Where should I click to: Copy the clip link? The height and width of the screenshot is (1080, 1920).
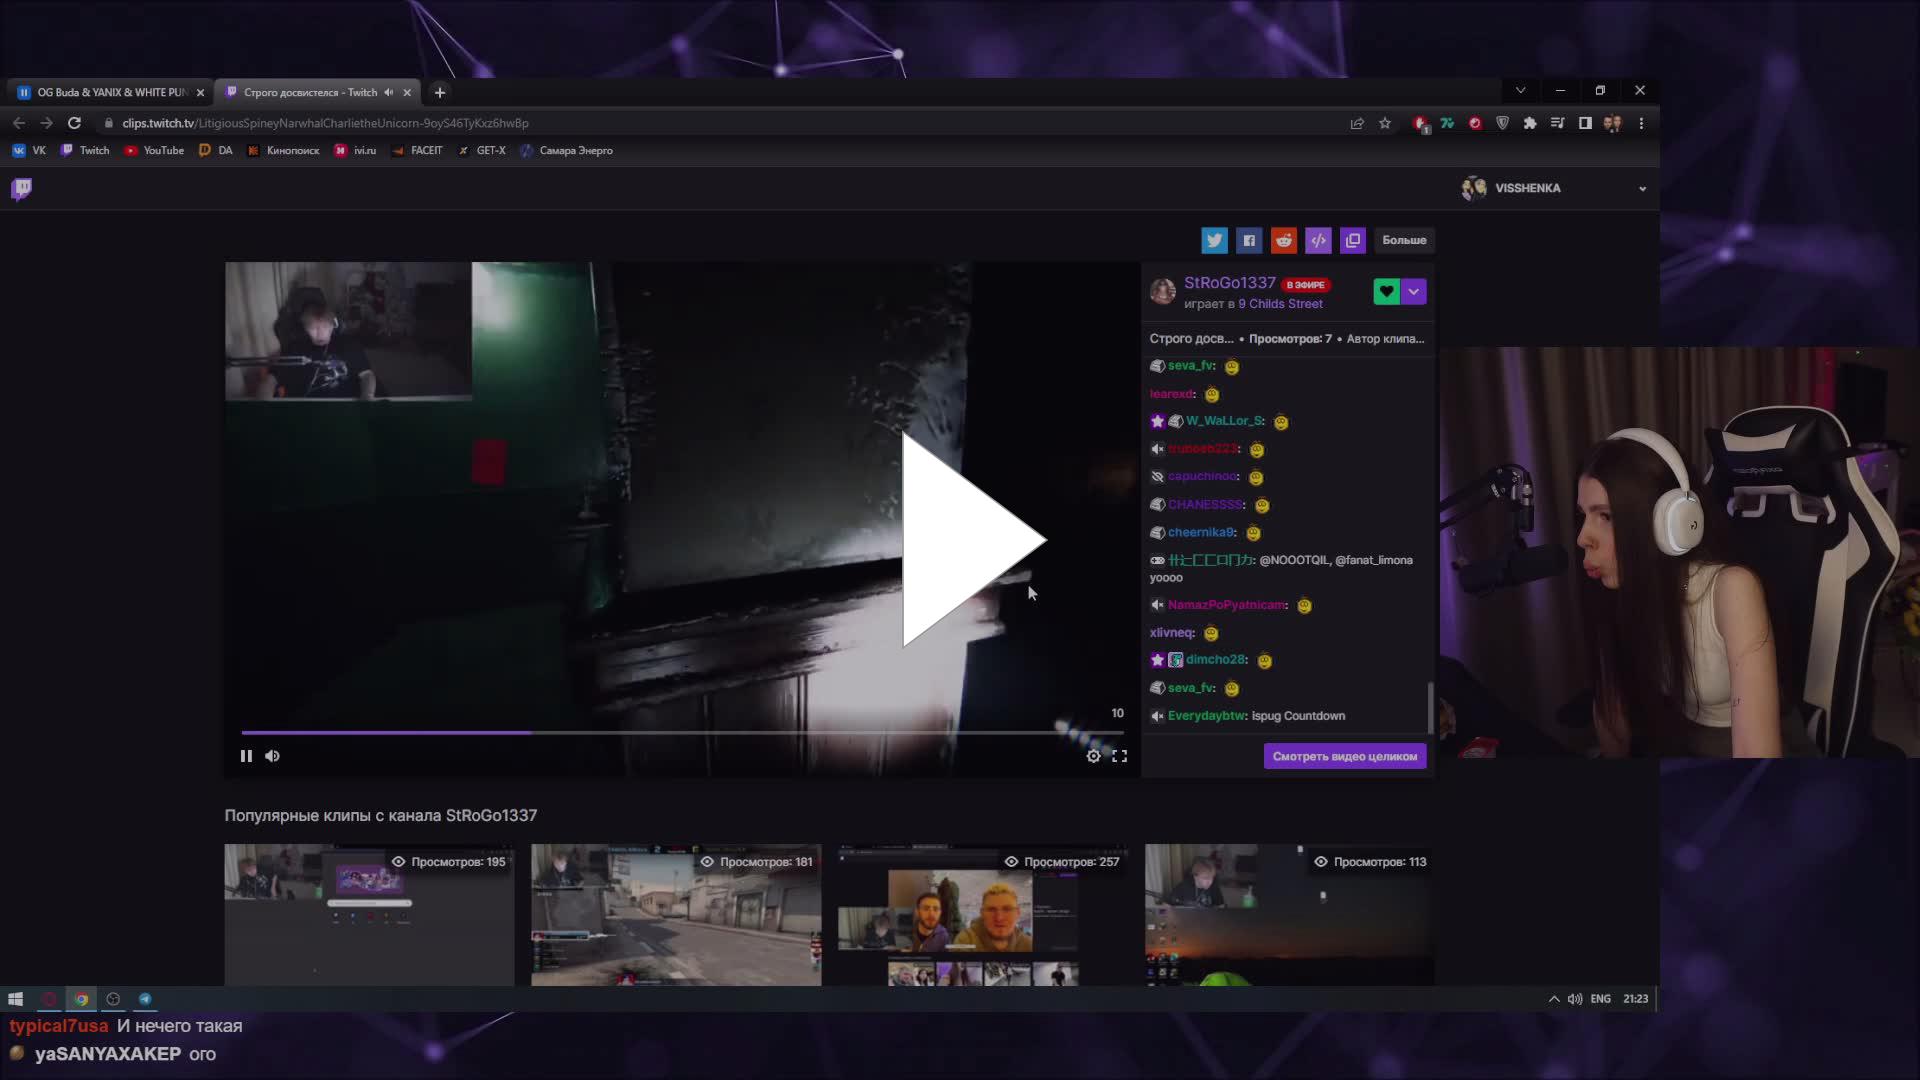point(1353,240)
